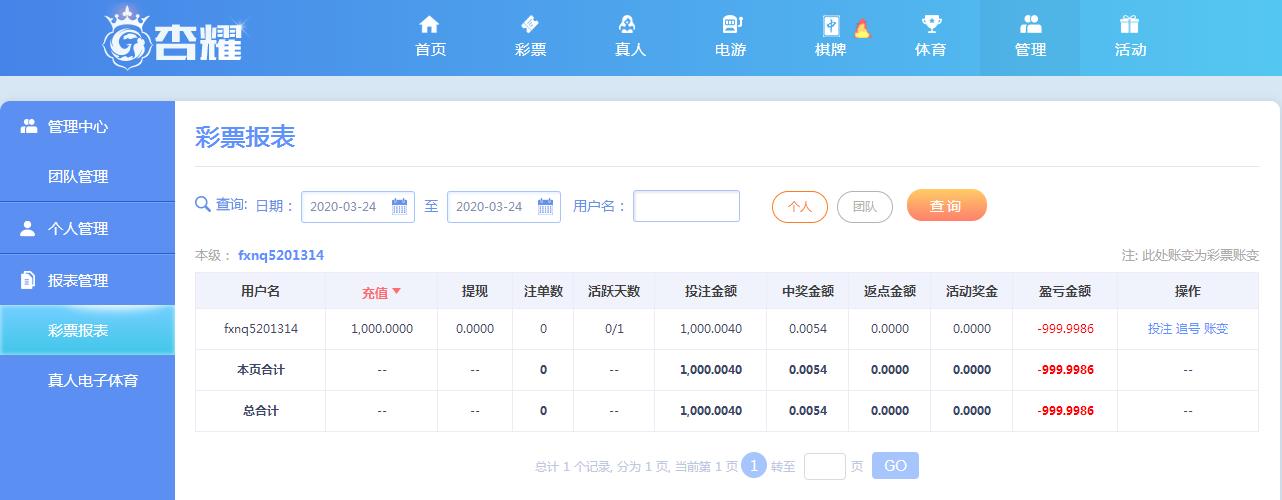Go to 真人电子体育 report in sidebar
The image size is (1282, 500).
click(x=93, y=381)
